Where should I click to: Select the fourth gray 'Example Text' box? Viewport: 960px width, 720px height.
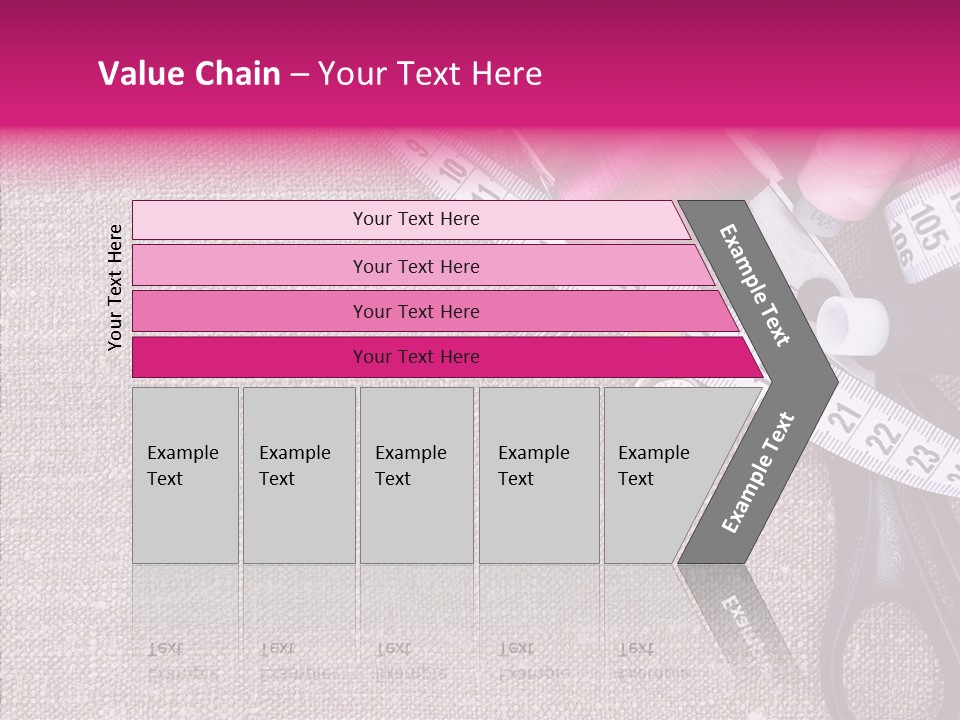[538, 475]
